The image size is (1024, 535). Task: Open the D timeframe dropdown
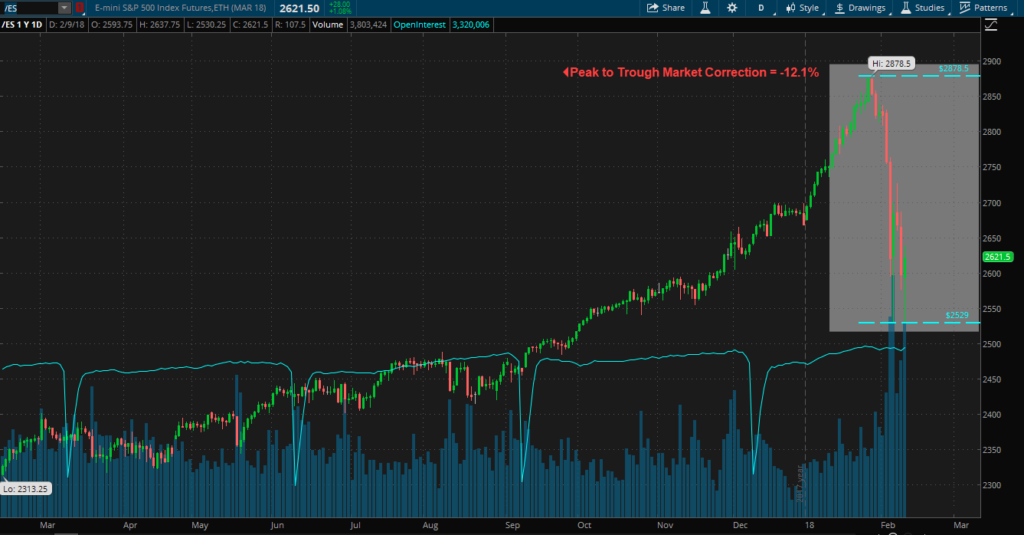[x=761, y=8]
